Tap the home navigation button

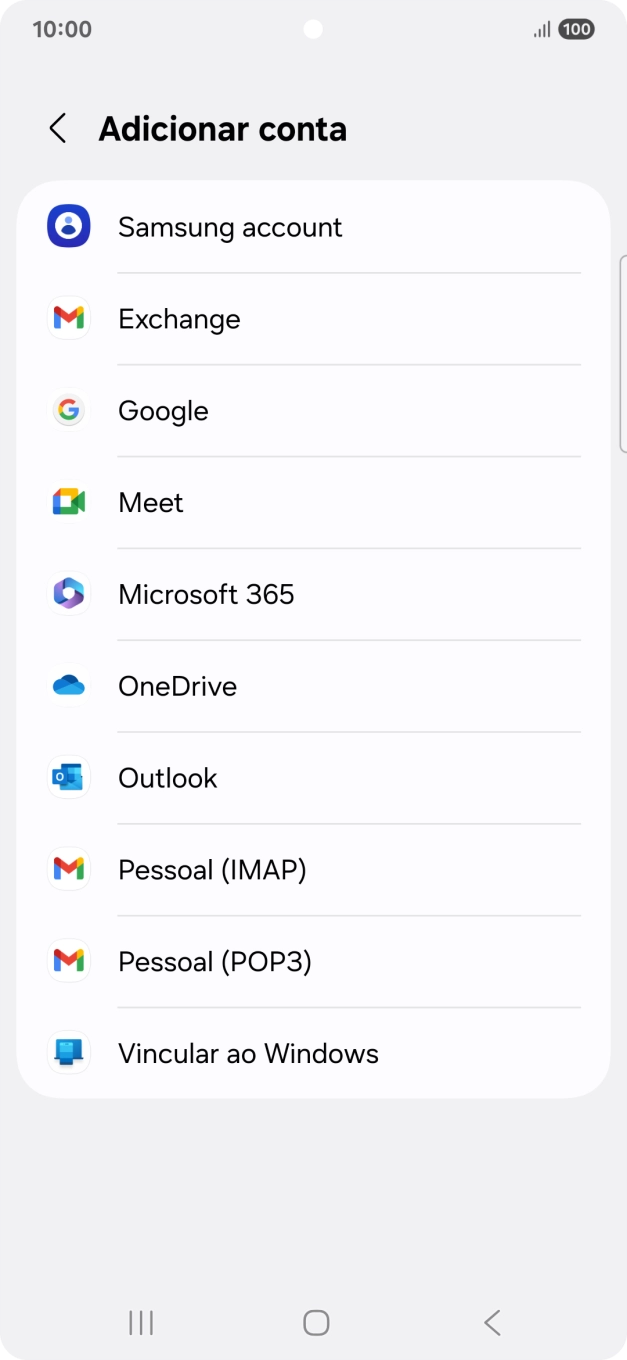click(x=316, y=1323)
